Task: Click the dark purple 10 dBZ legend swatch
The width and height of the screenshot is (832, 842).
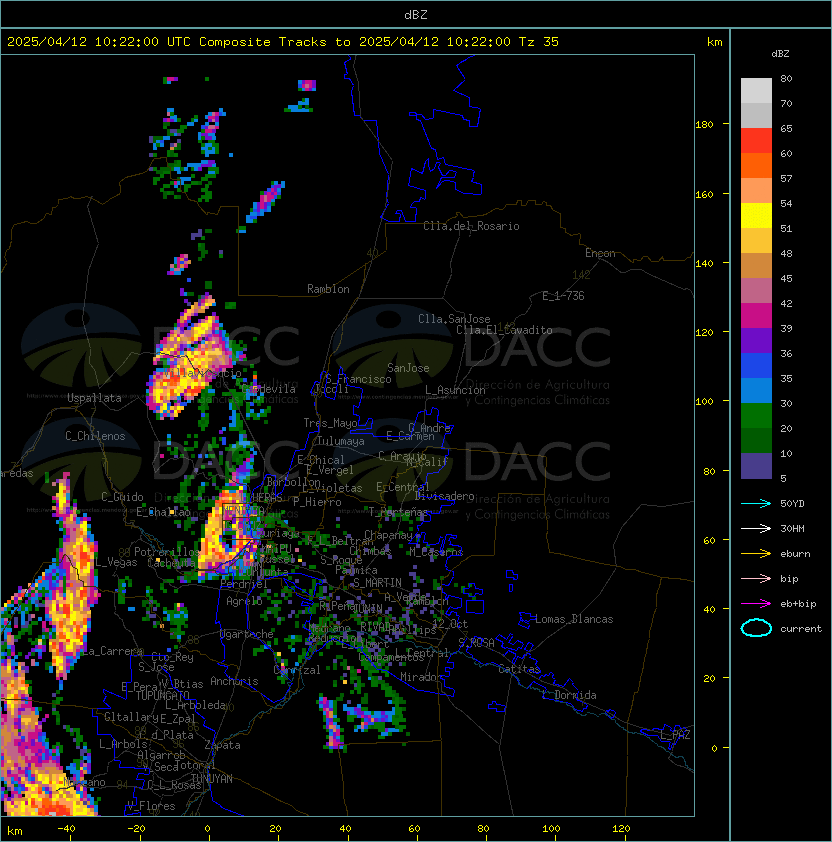Action: [x=756, y=466]
